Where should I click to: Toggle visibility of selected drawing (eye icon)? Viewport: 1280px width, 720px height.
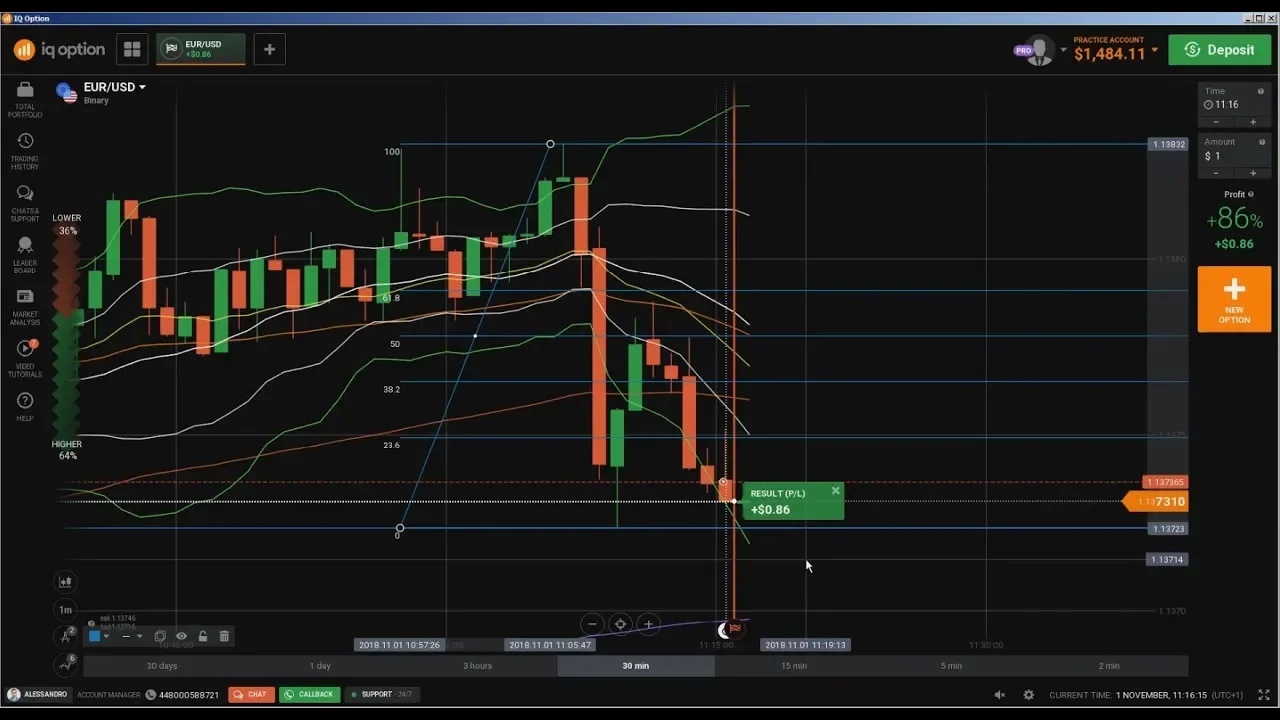click(181, 636)
